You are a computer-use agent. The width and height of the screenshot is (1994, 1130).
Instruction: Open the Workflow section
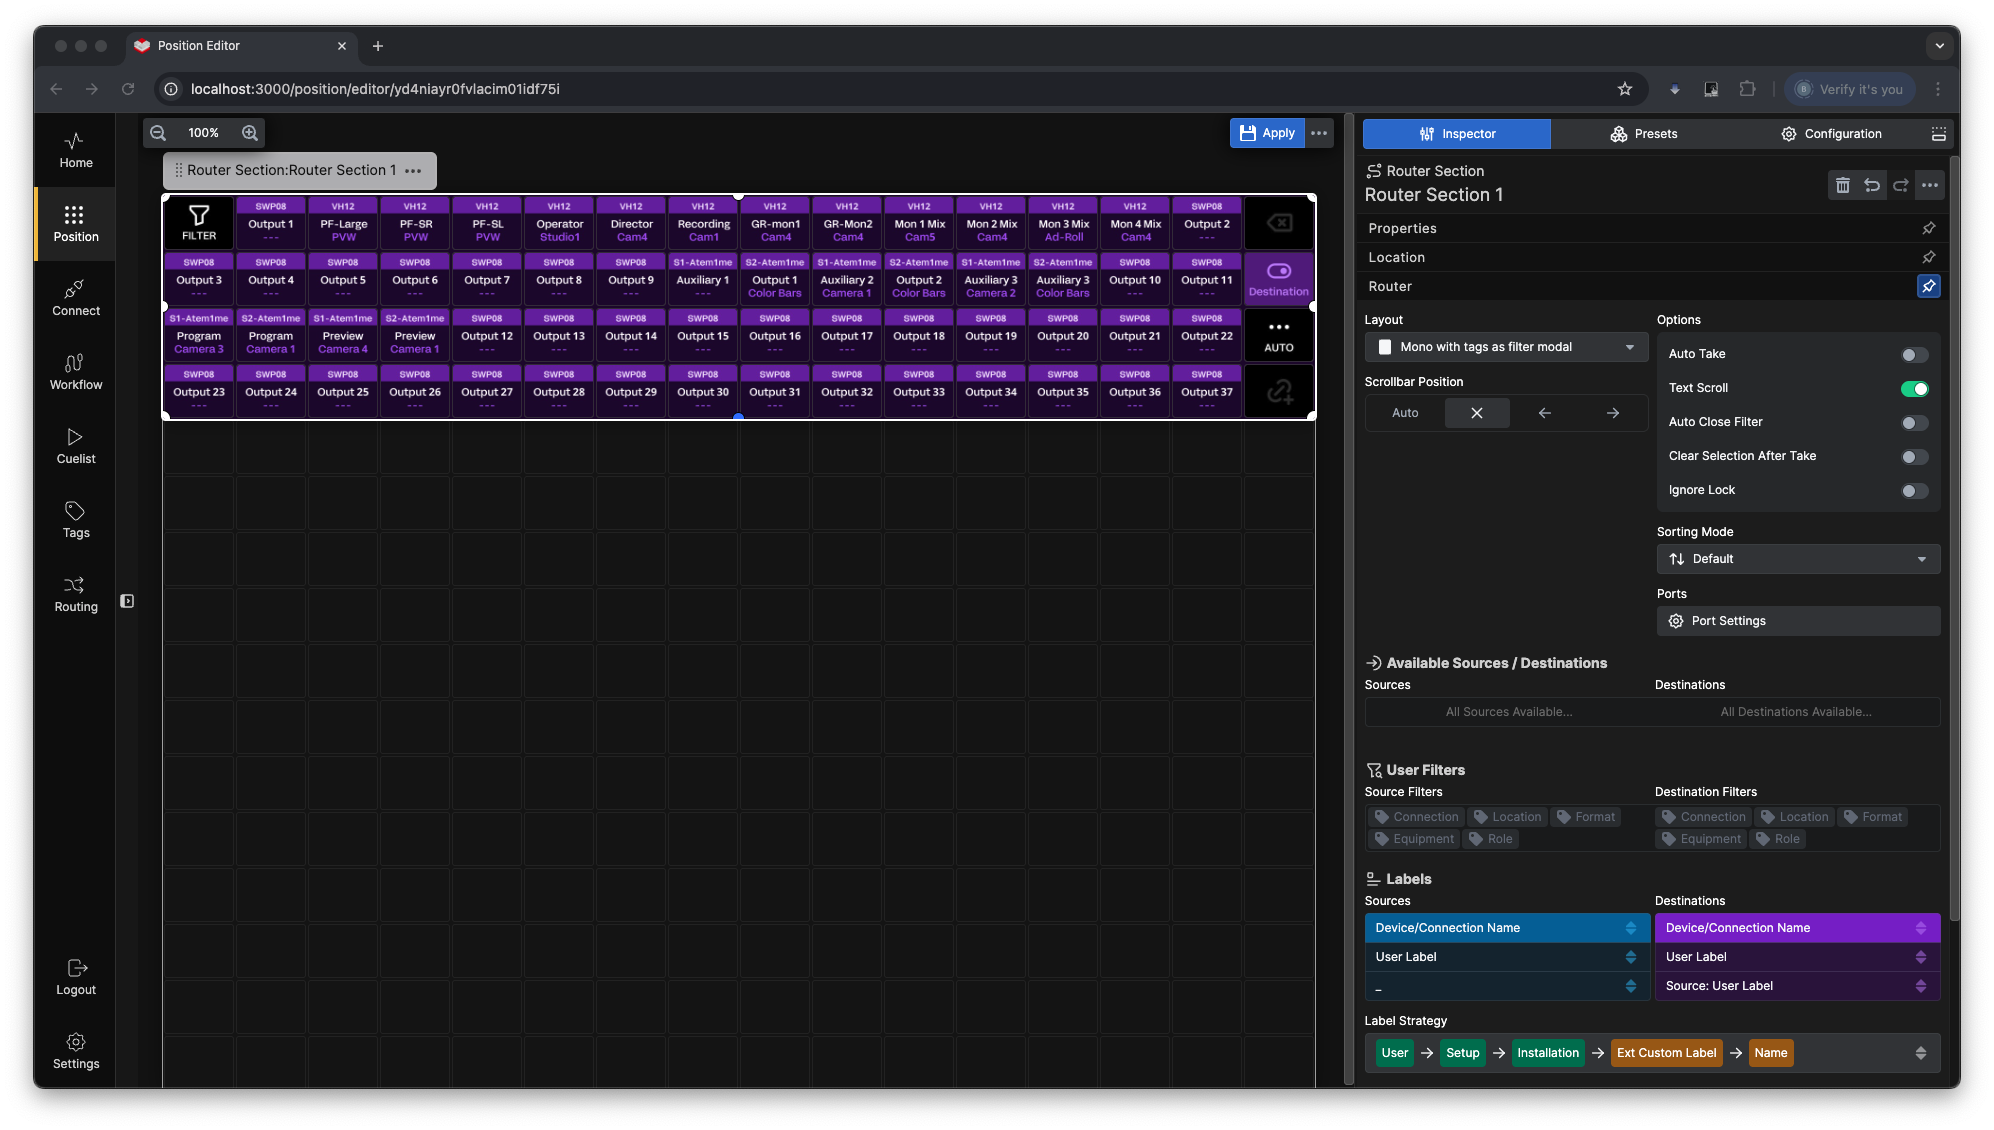75,372
